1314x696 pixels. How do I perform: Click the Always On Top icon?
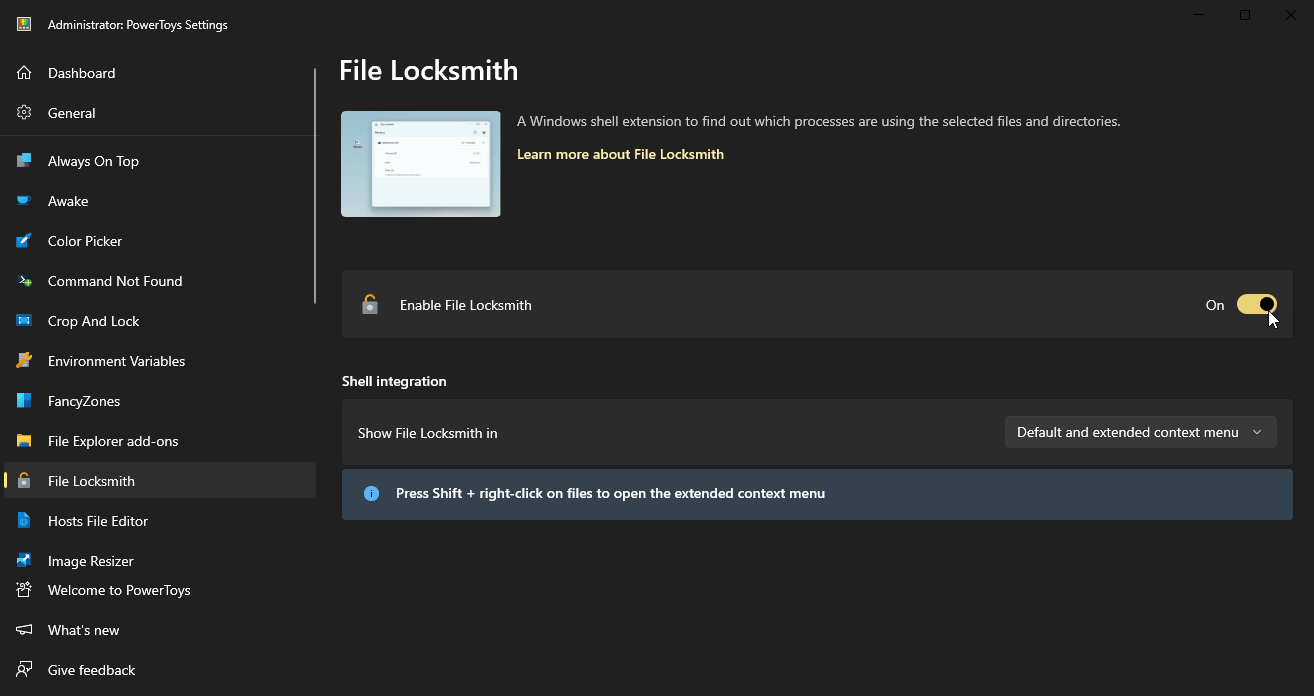point(24,161)
